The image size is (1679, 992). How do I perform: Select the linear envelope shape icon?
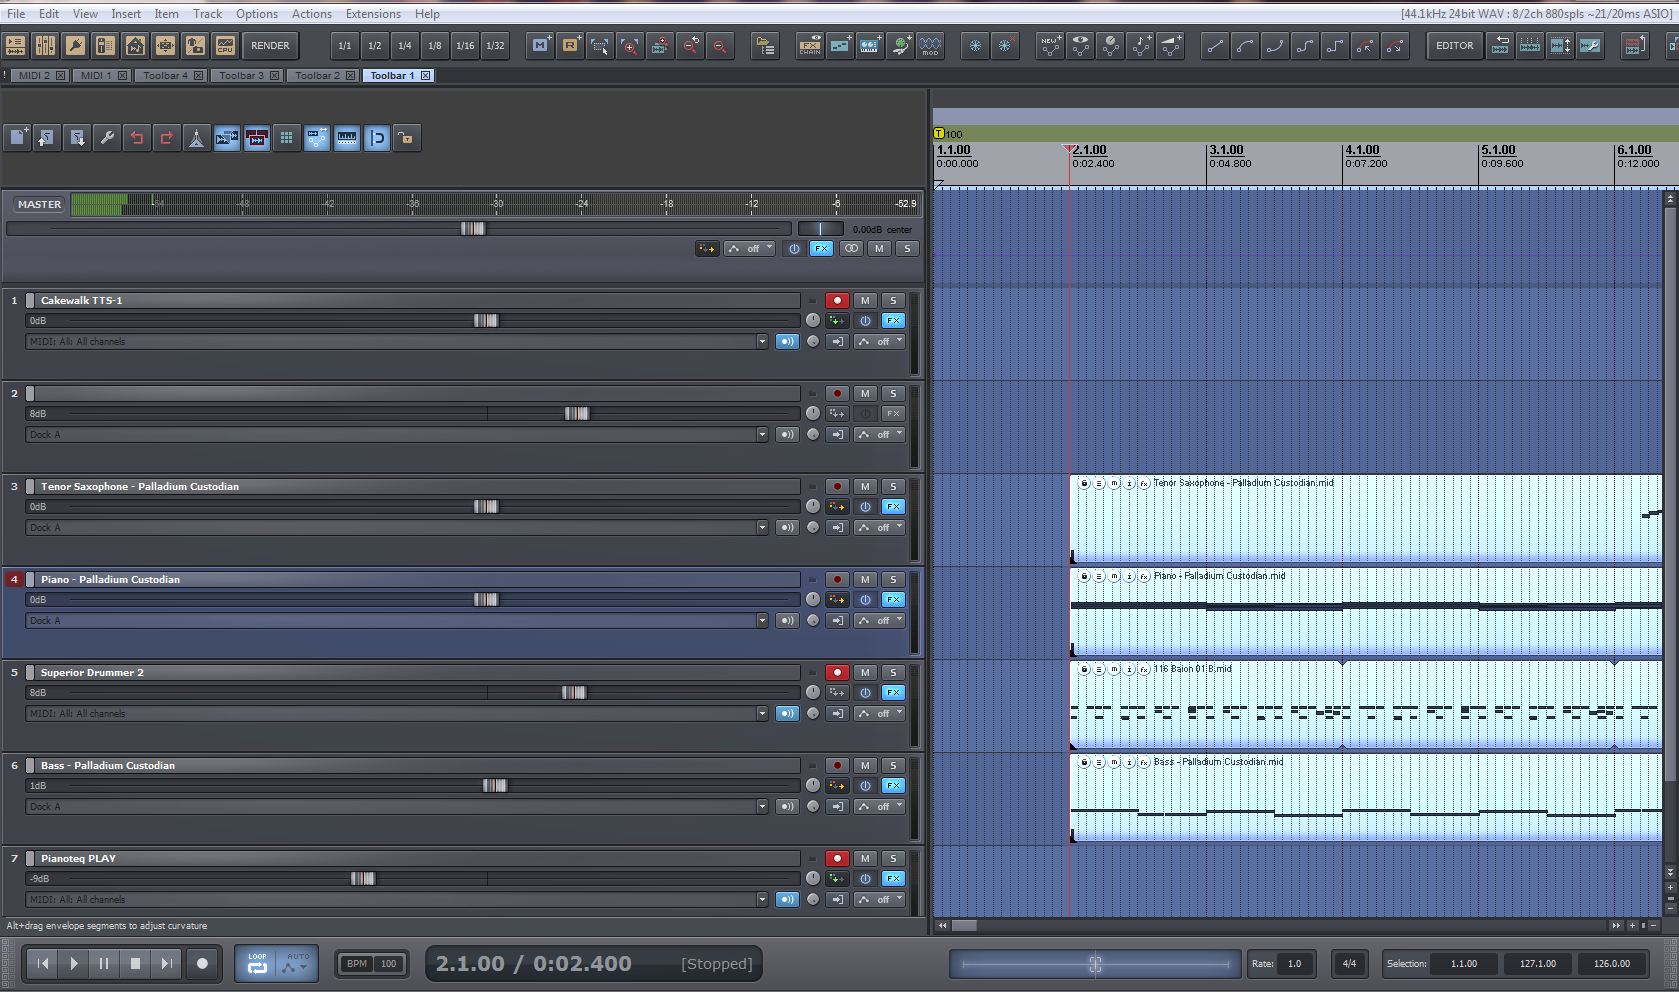pos(1215,45)
